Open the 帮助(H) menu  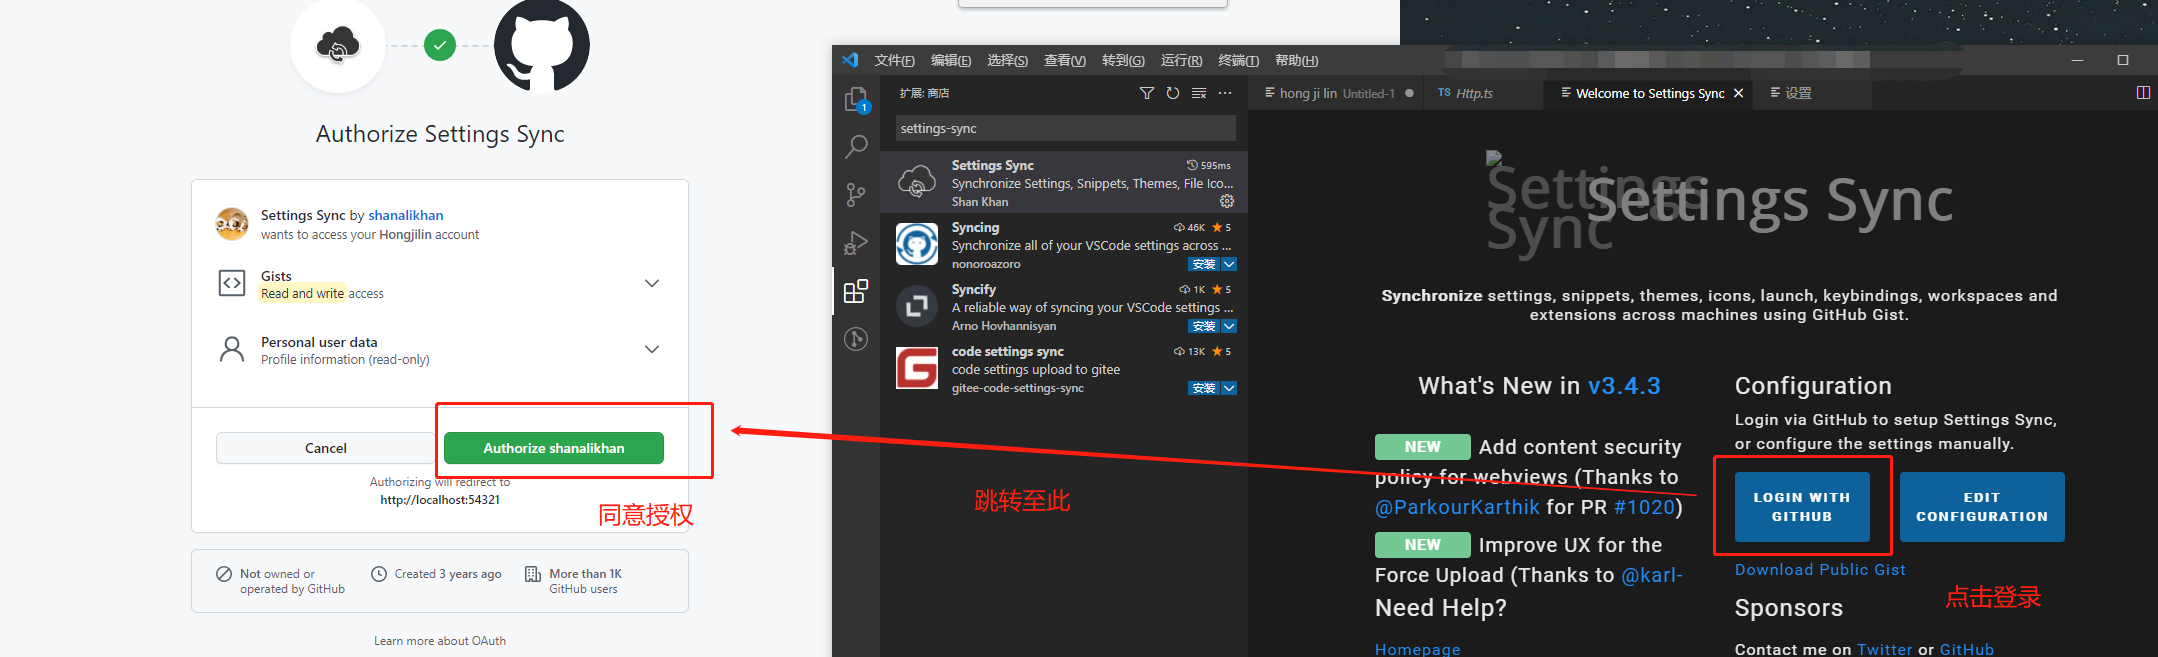point(1297,61)
